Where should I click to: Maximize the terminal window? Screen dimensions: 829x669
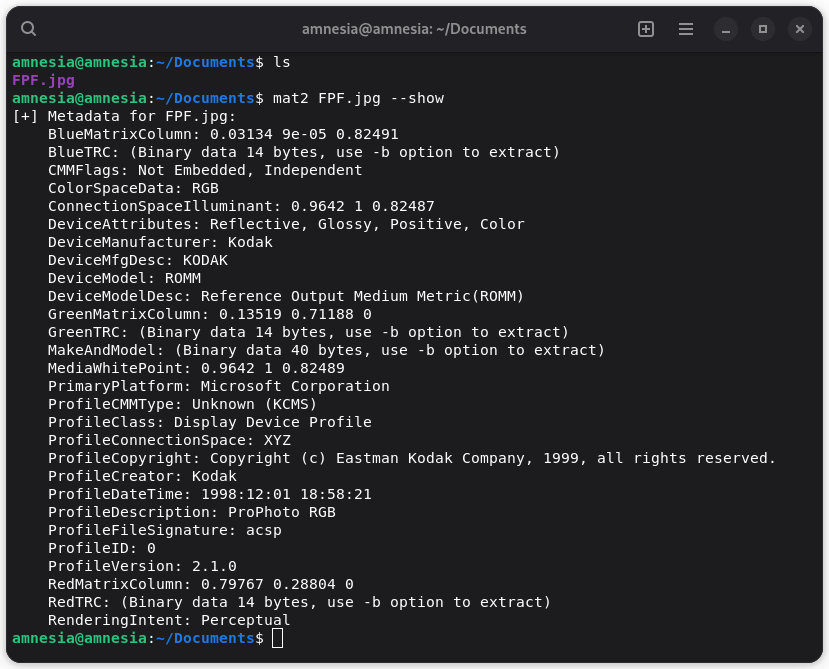[762, 29]
